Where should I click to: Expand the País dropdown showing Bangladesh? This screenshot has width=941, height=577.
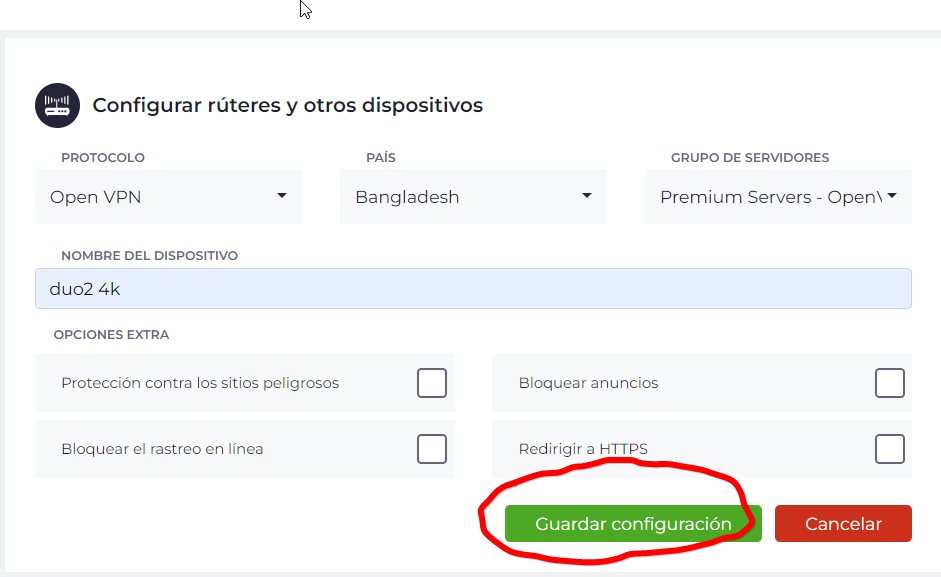(473, 197)
